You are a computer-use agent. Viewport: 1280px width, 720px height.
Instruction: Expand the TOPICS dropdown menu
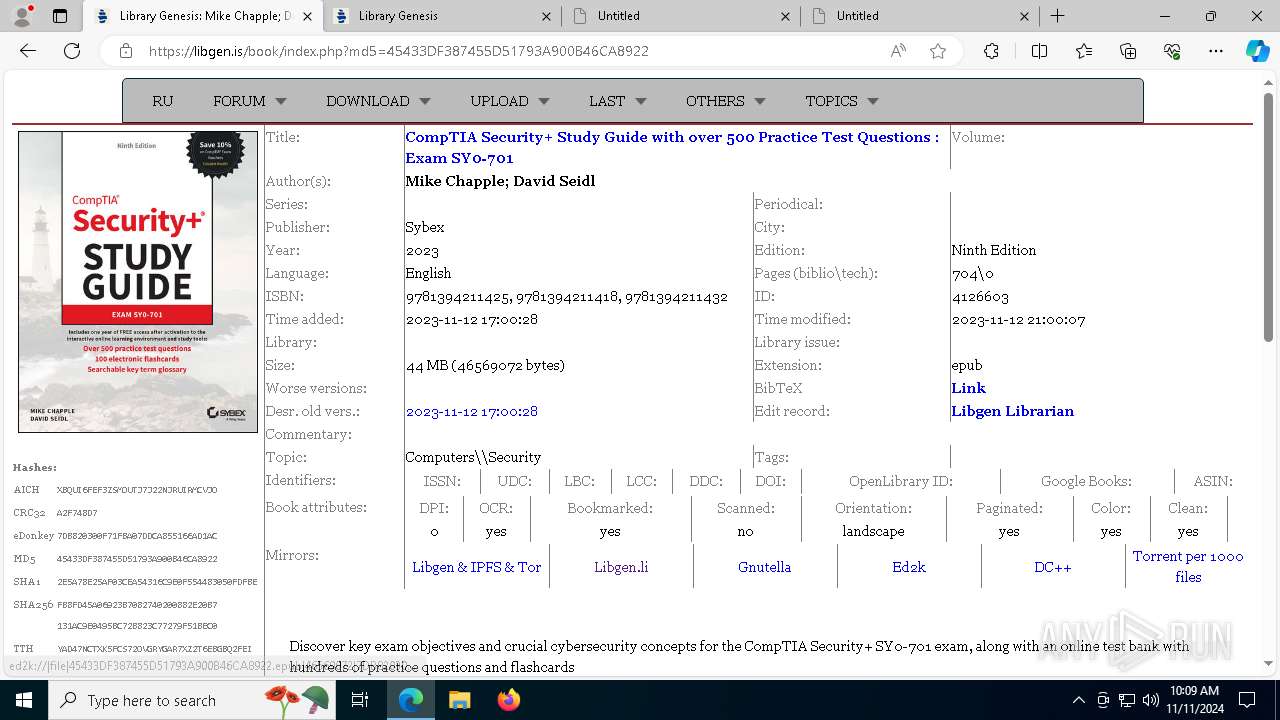pyautogui.click(x=841, y=101)
